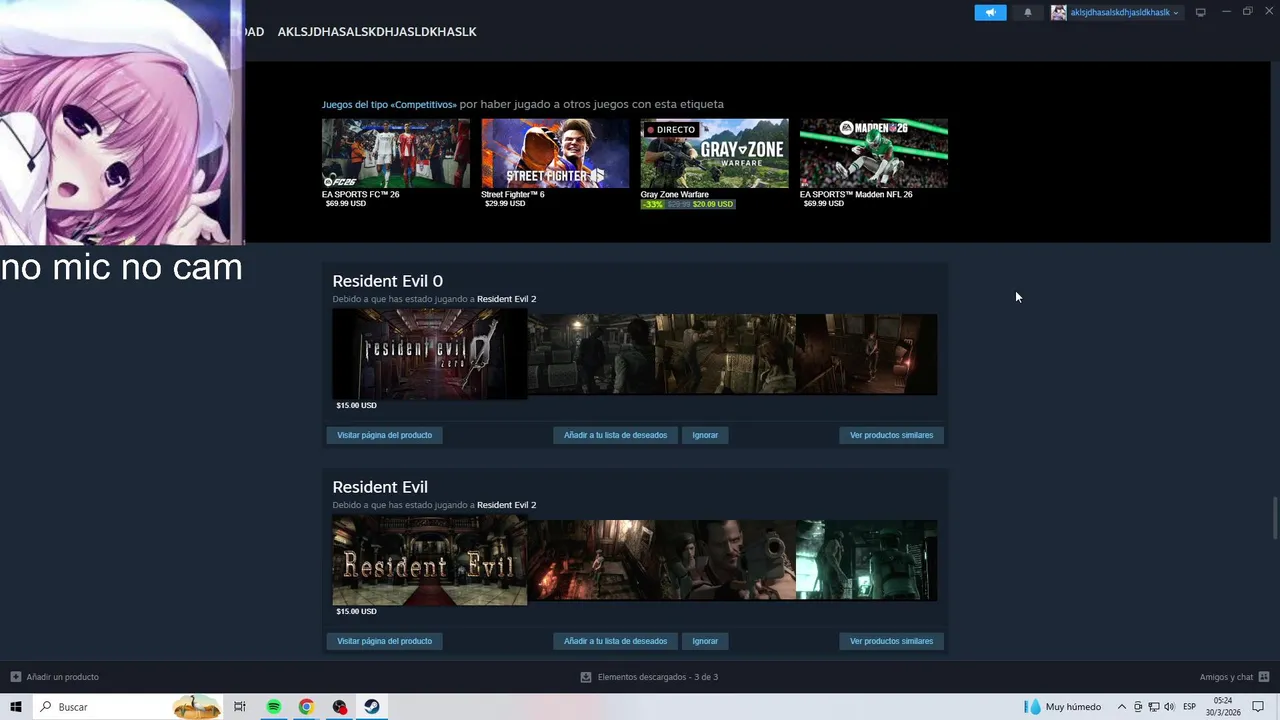Open downloads icon in the bottom bar

[x=586, y=677]
